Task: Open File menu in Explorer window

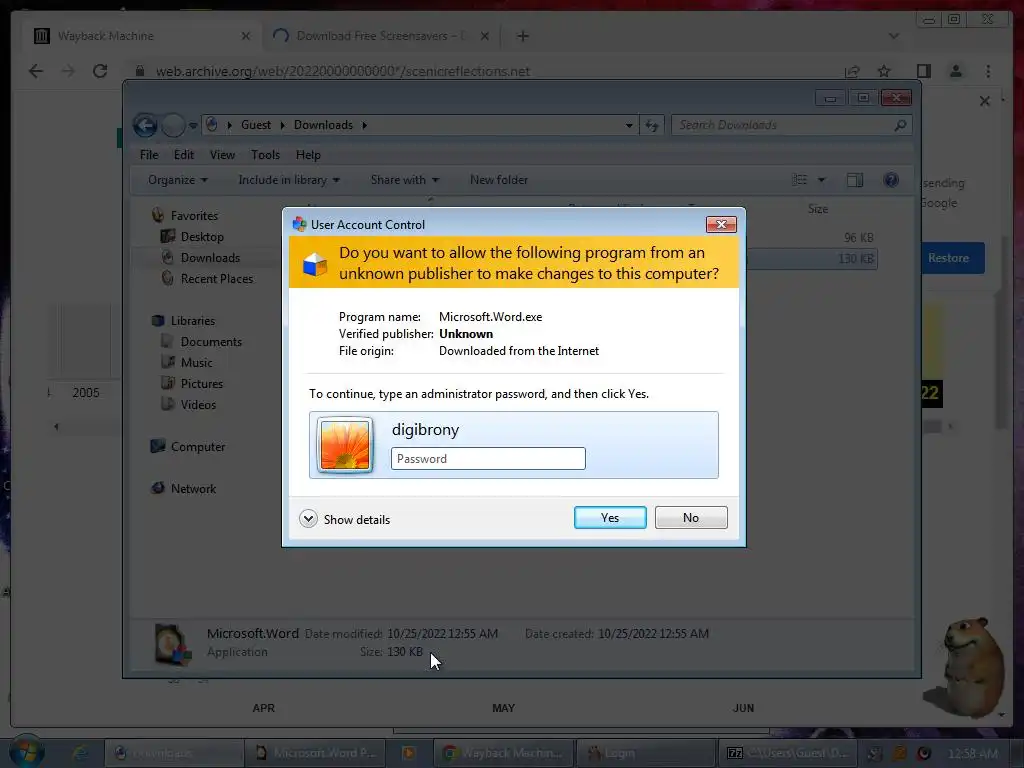Action: pyautogui.click(x=149, y=155)
